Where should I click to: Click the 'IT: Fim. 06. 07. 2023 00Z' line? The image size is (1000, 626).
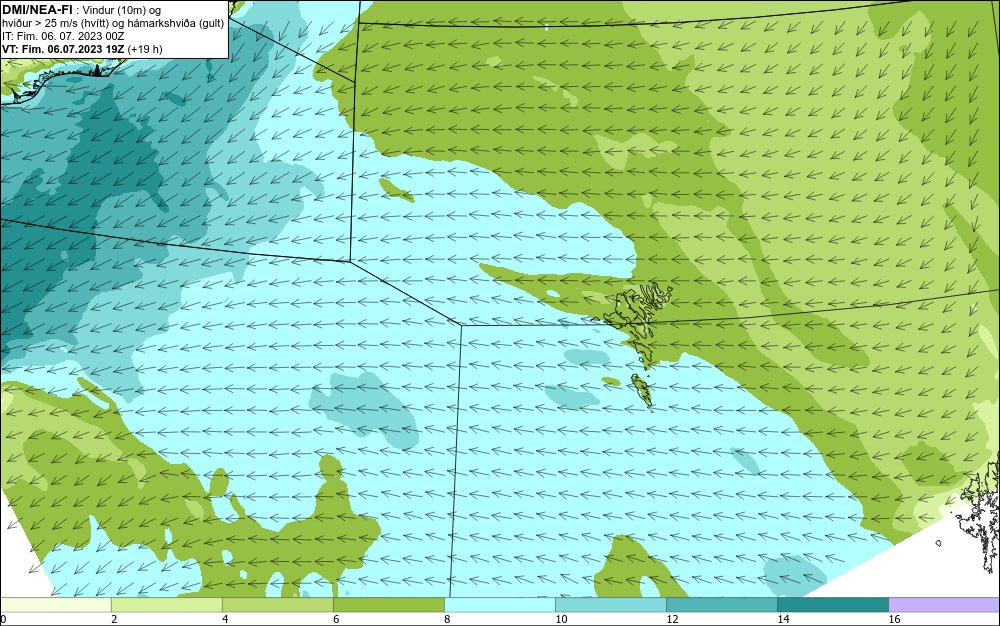pos(63,36)
